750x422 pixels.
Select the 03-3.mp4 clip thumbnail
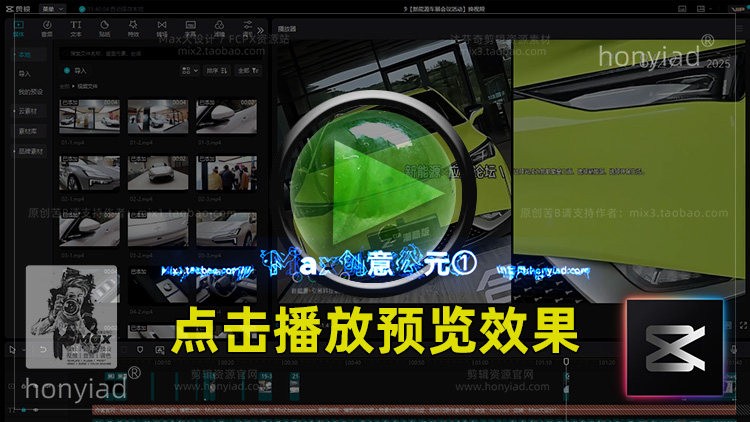[x=226, y=229]
